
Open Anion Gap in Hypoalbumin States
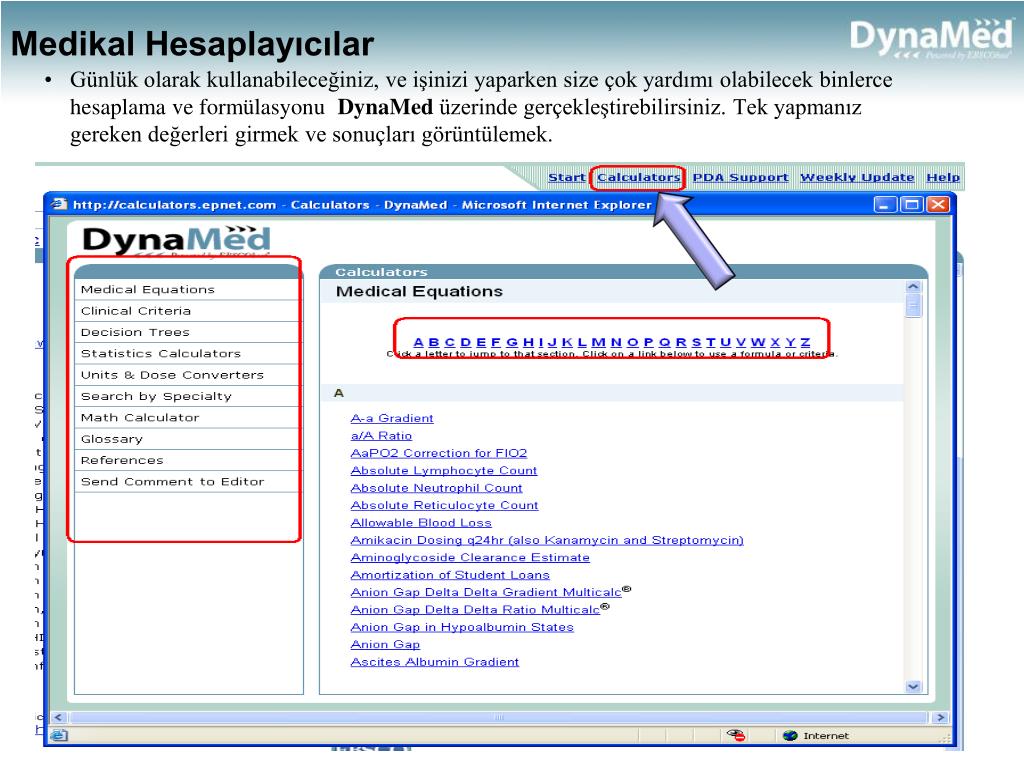[x=462, y=627]
